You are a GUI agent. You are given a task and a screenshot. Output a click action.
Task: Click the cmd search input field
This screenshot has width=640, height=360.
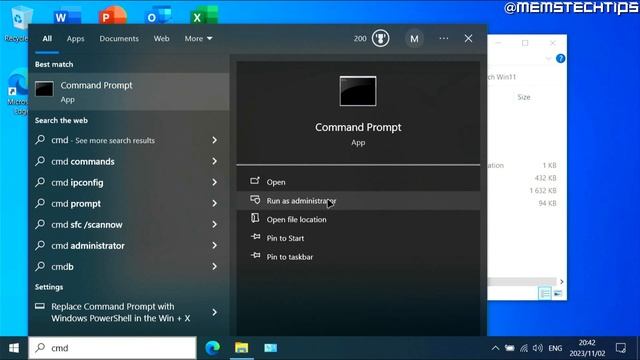click(113, 348)
